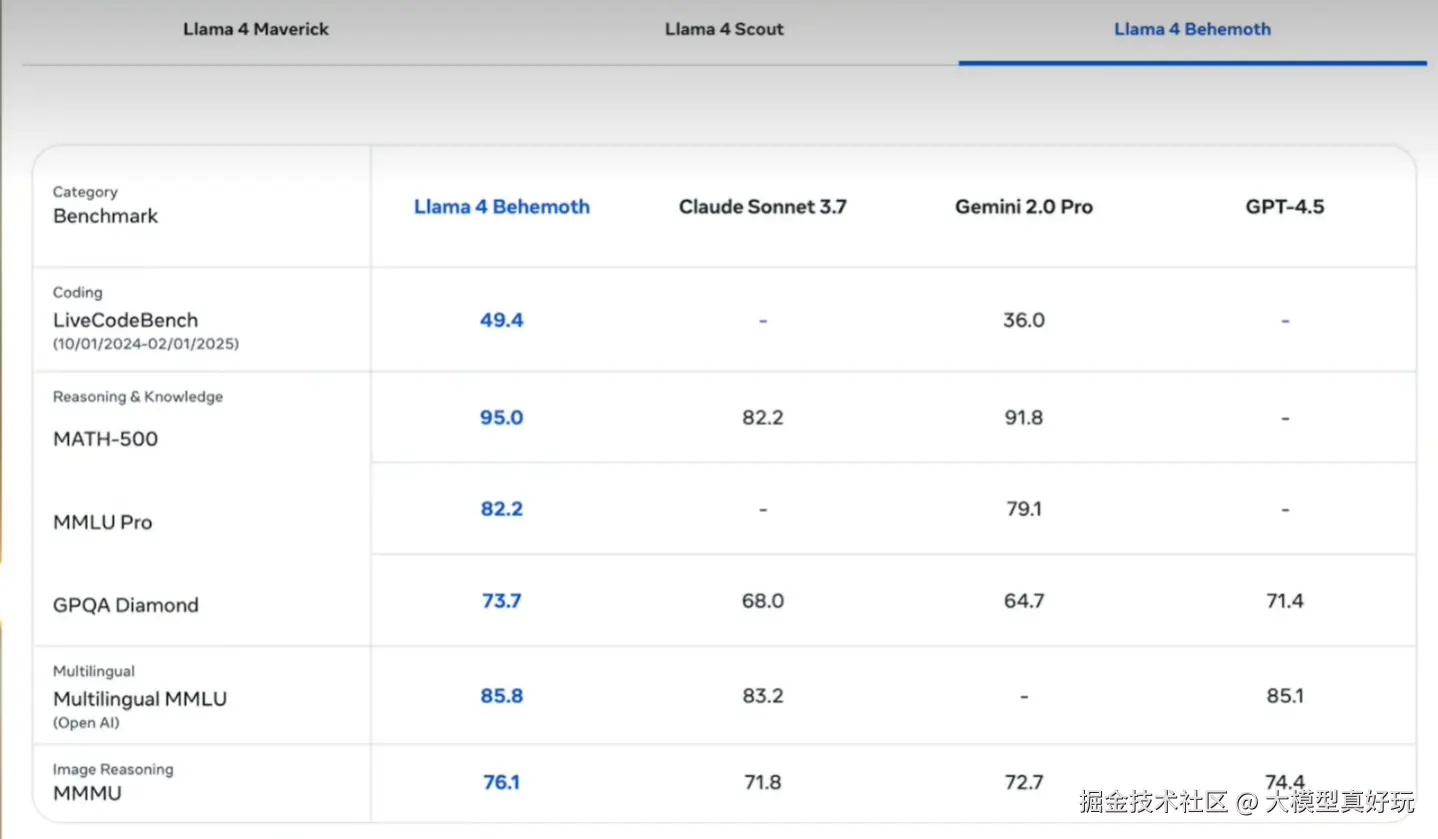Switch to the Llama 4 Maverick tab
Viewport: 1438px width, 839px height.
pos(255,29)
